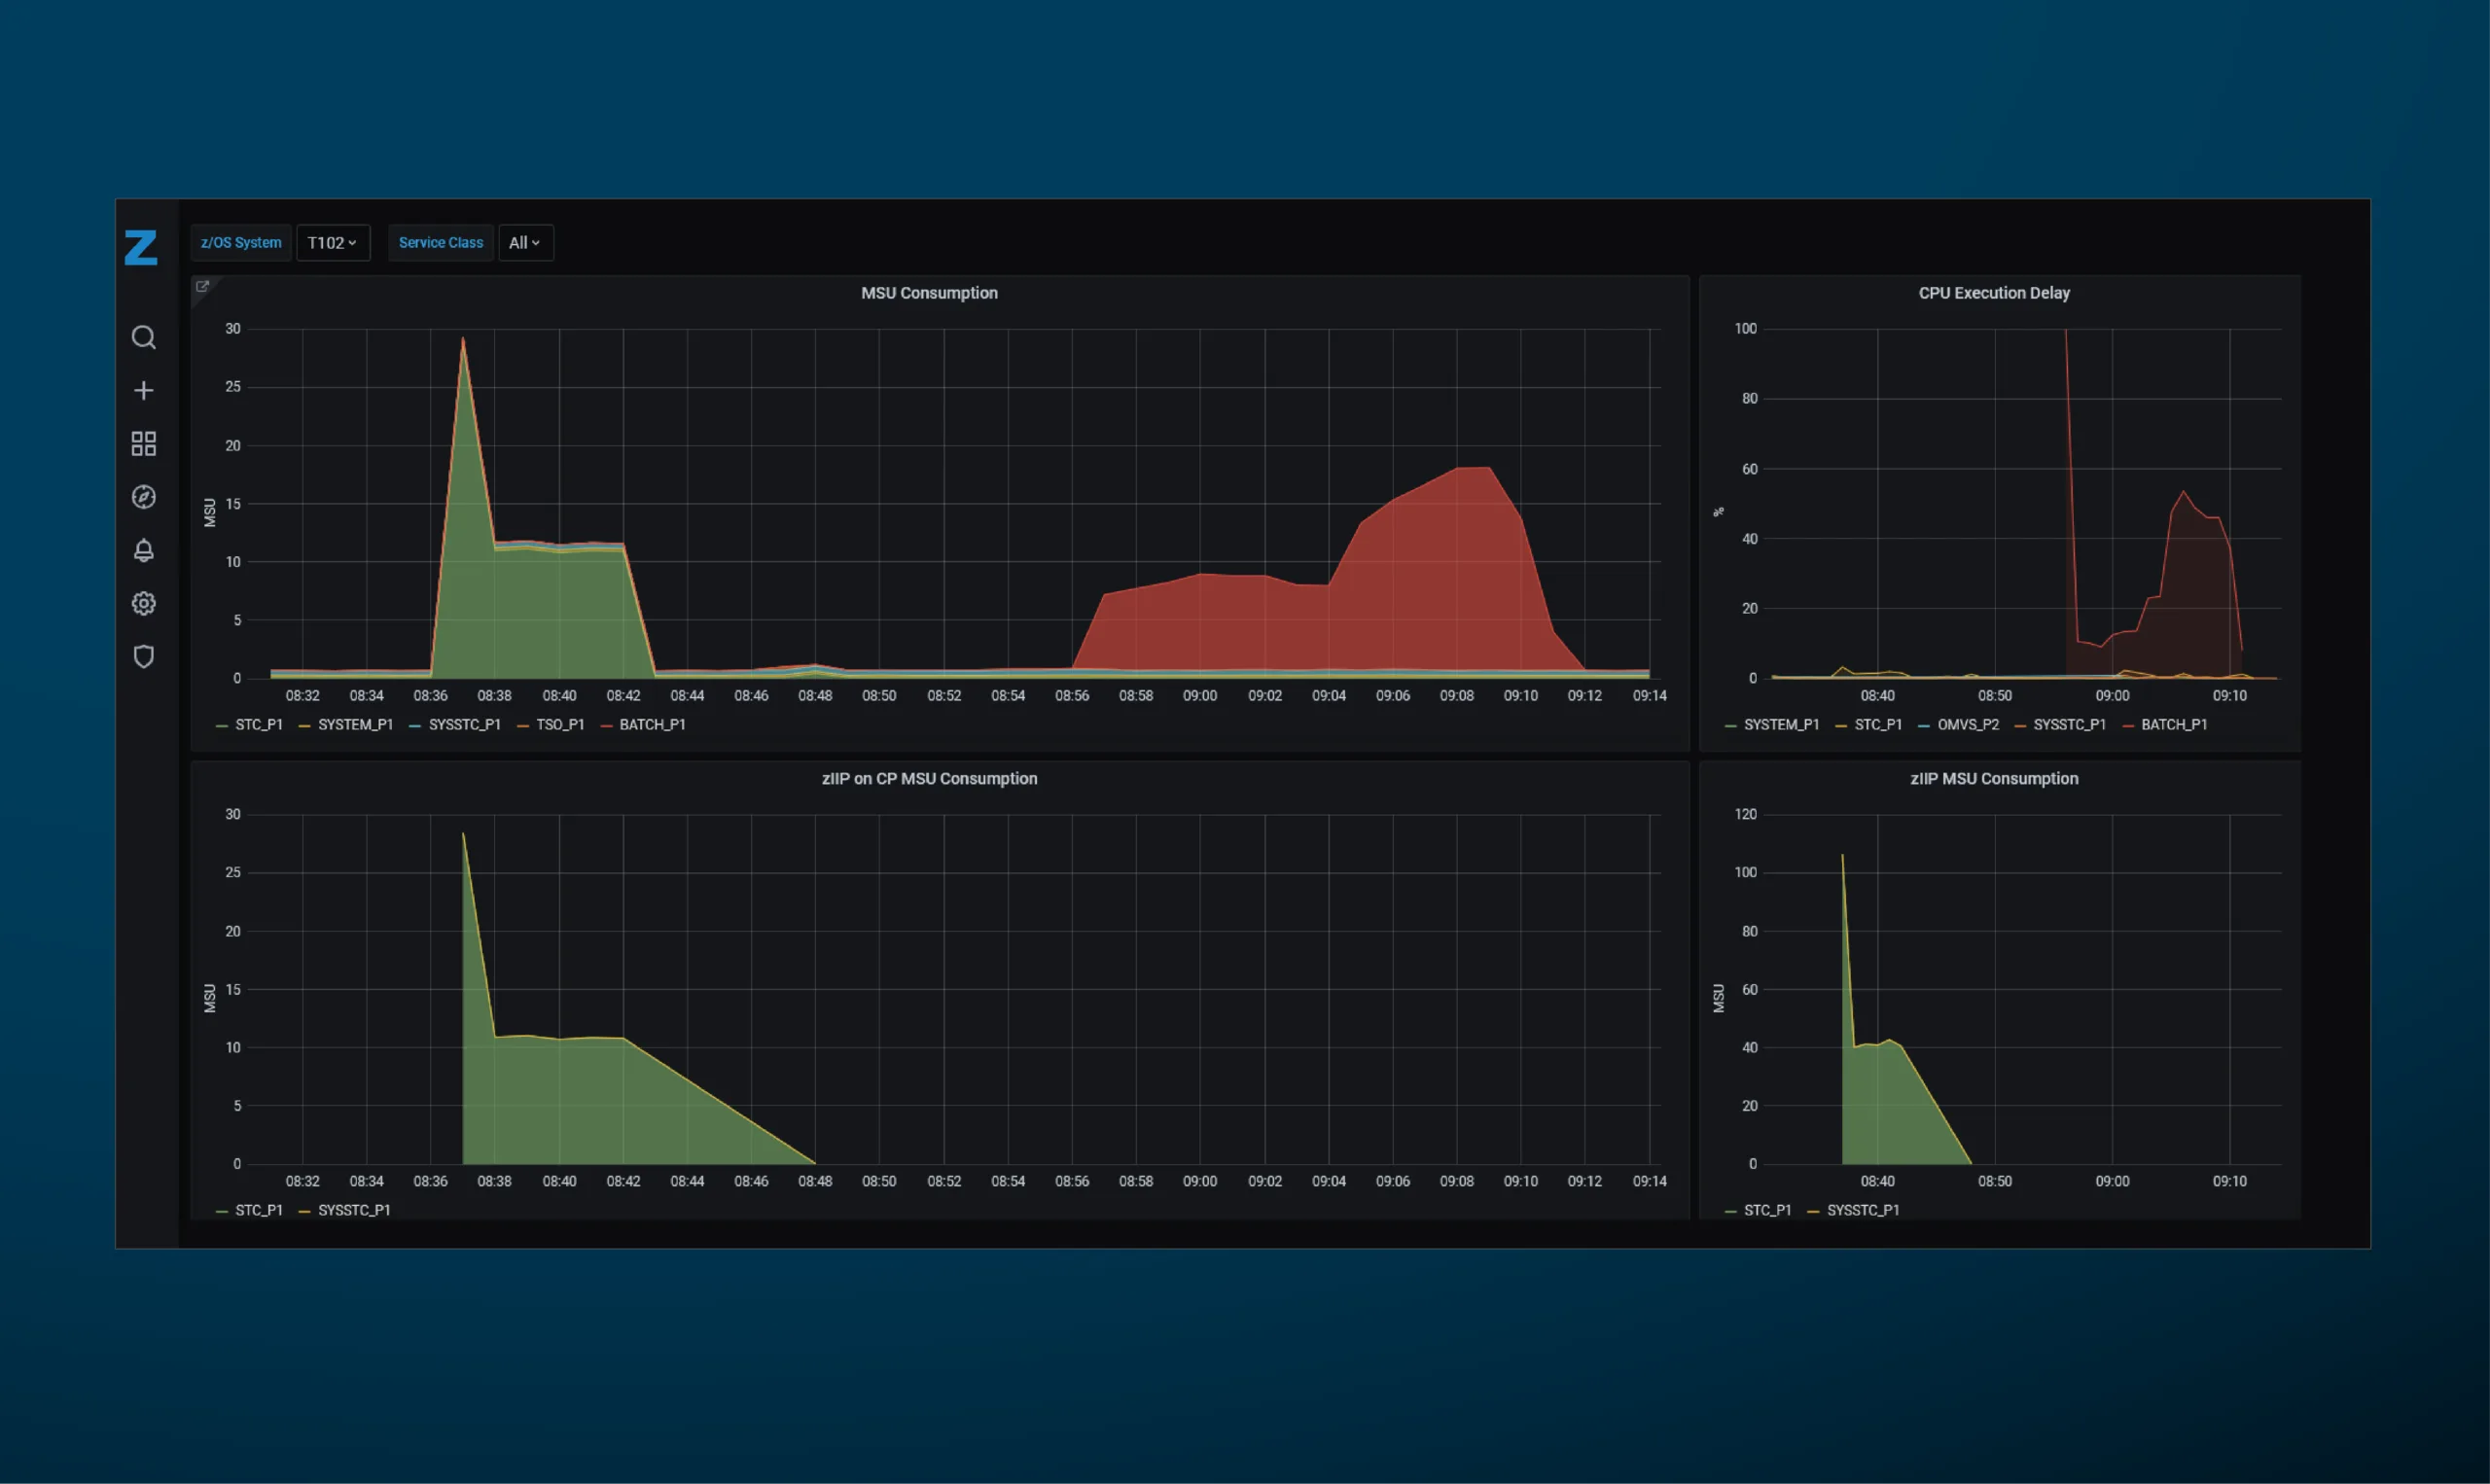Toggle BATCH_P1 series in the MSU Consumption legend

coord(652,724)
